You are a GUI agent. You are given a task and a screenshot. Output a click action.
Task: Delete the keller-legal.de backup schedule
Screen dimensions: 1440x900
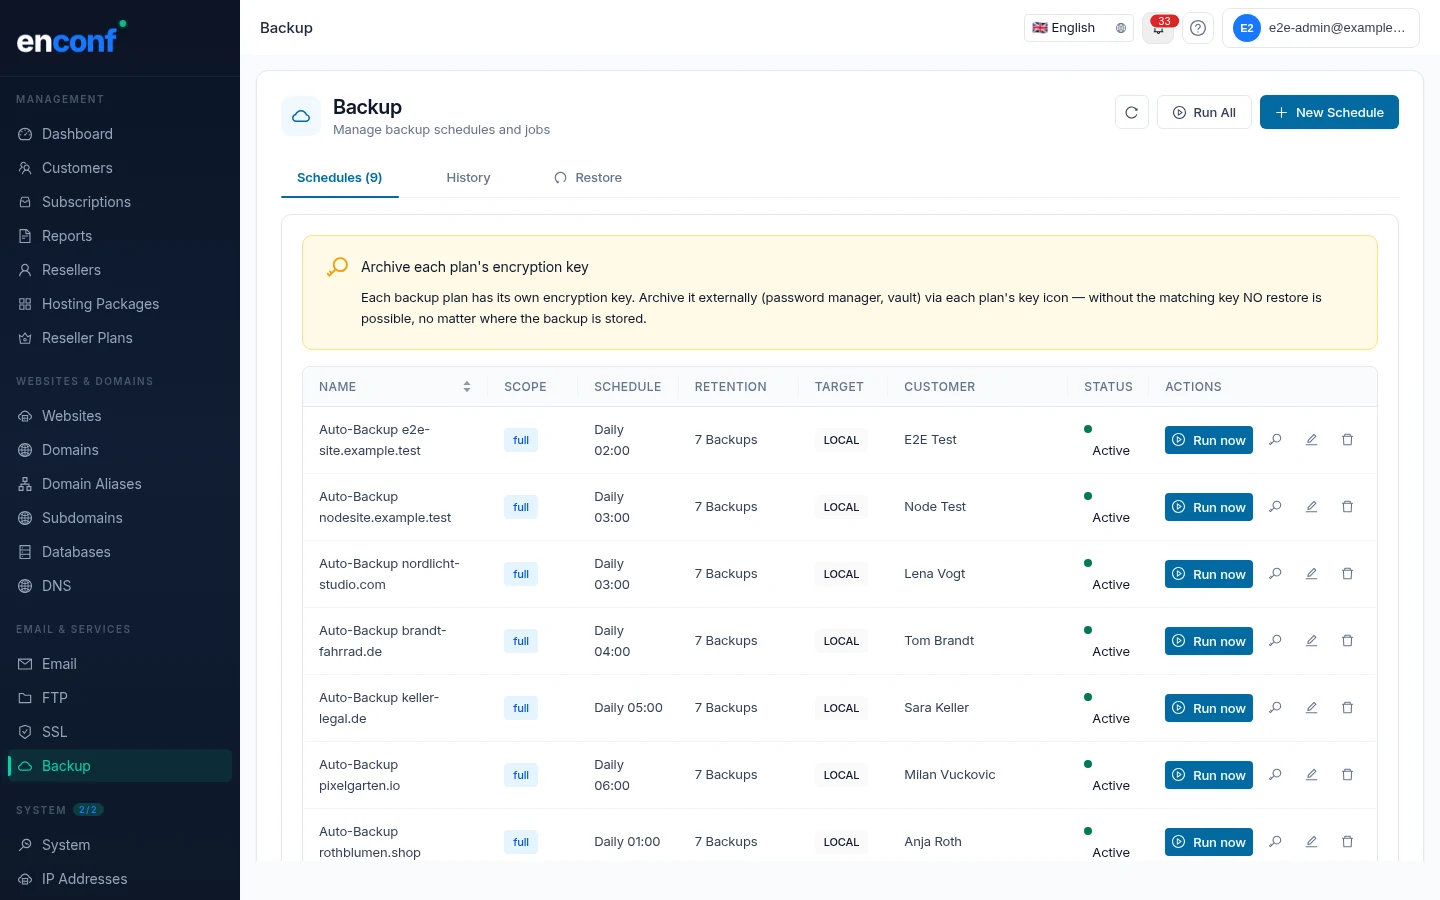point(1347,708)
